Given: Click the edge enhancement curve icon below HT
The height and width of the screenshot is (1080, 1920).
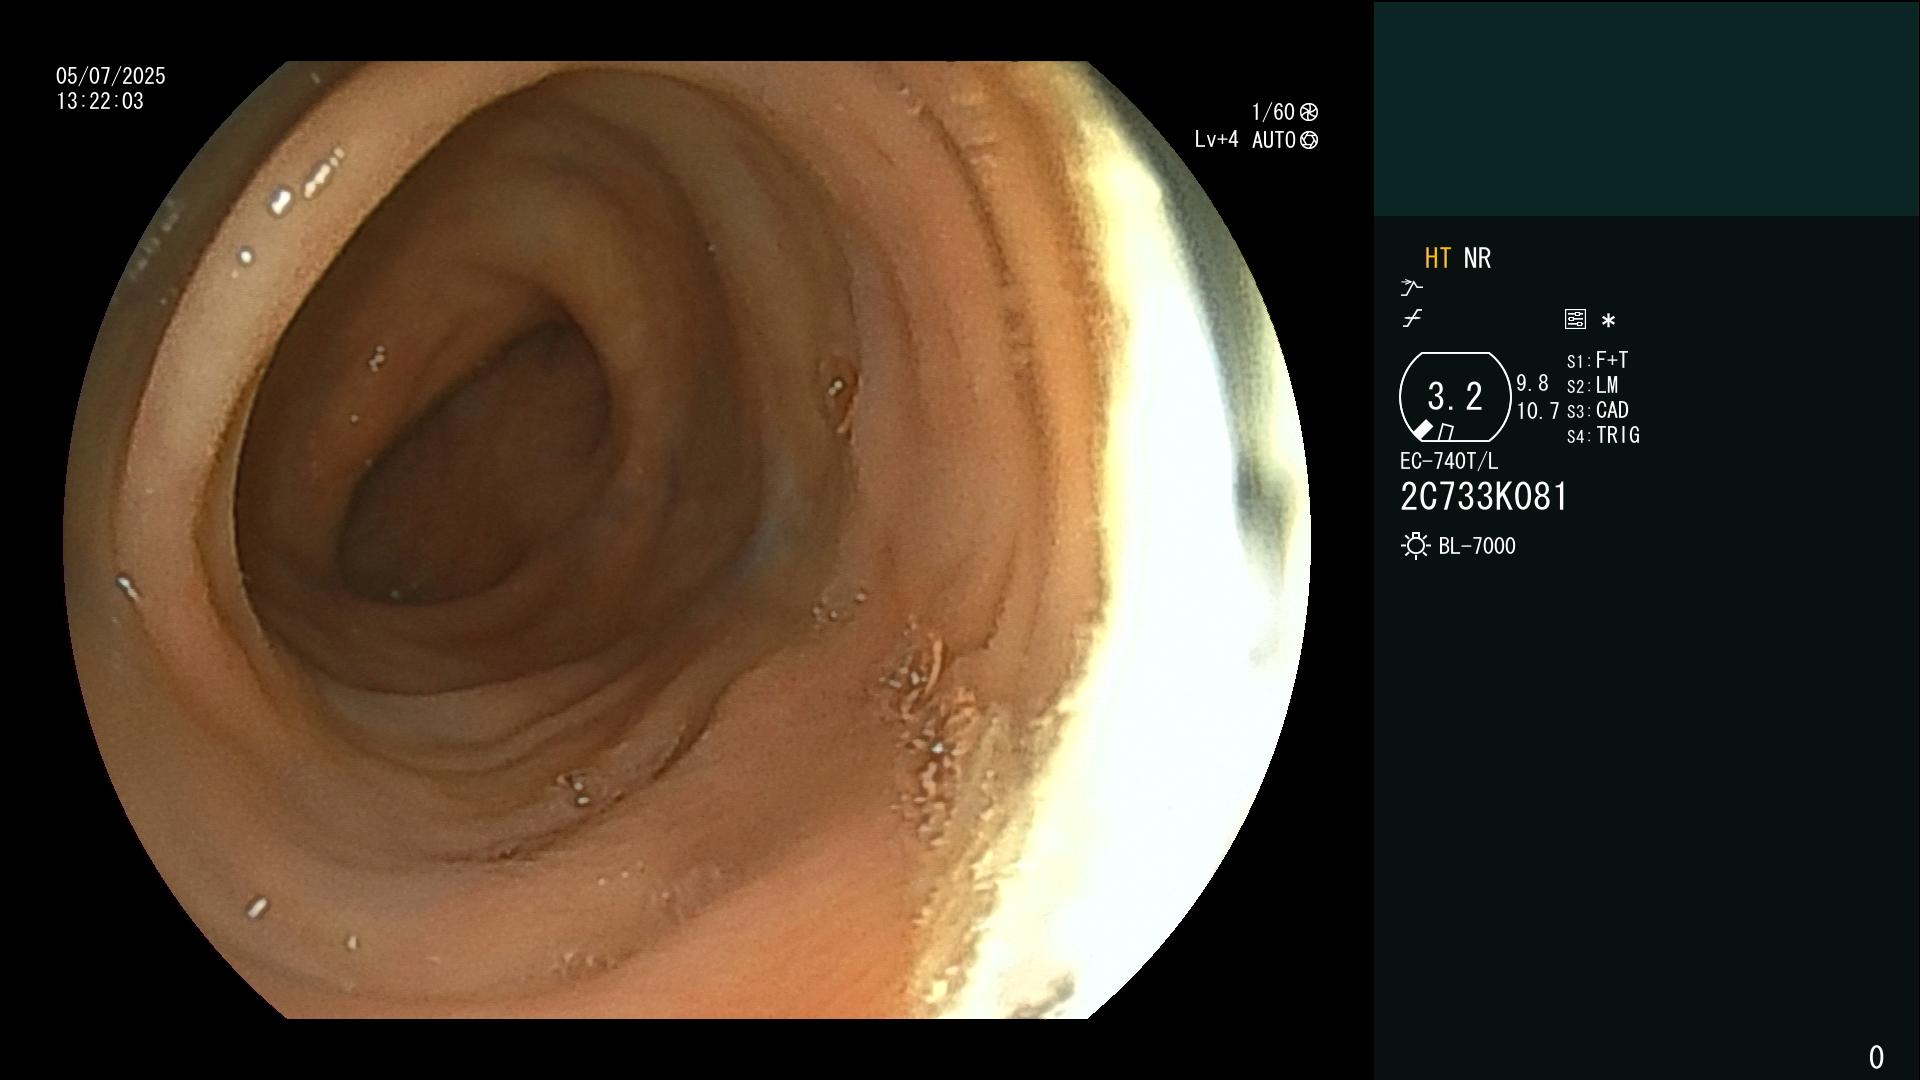Looking at the screenshot, I should pos(1411,288).
